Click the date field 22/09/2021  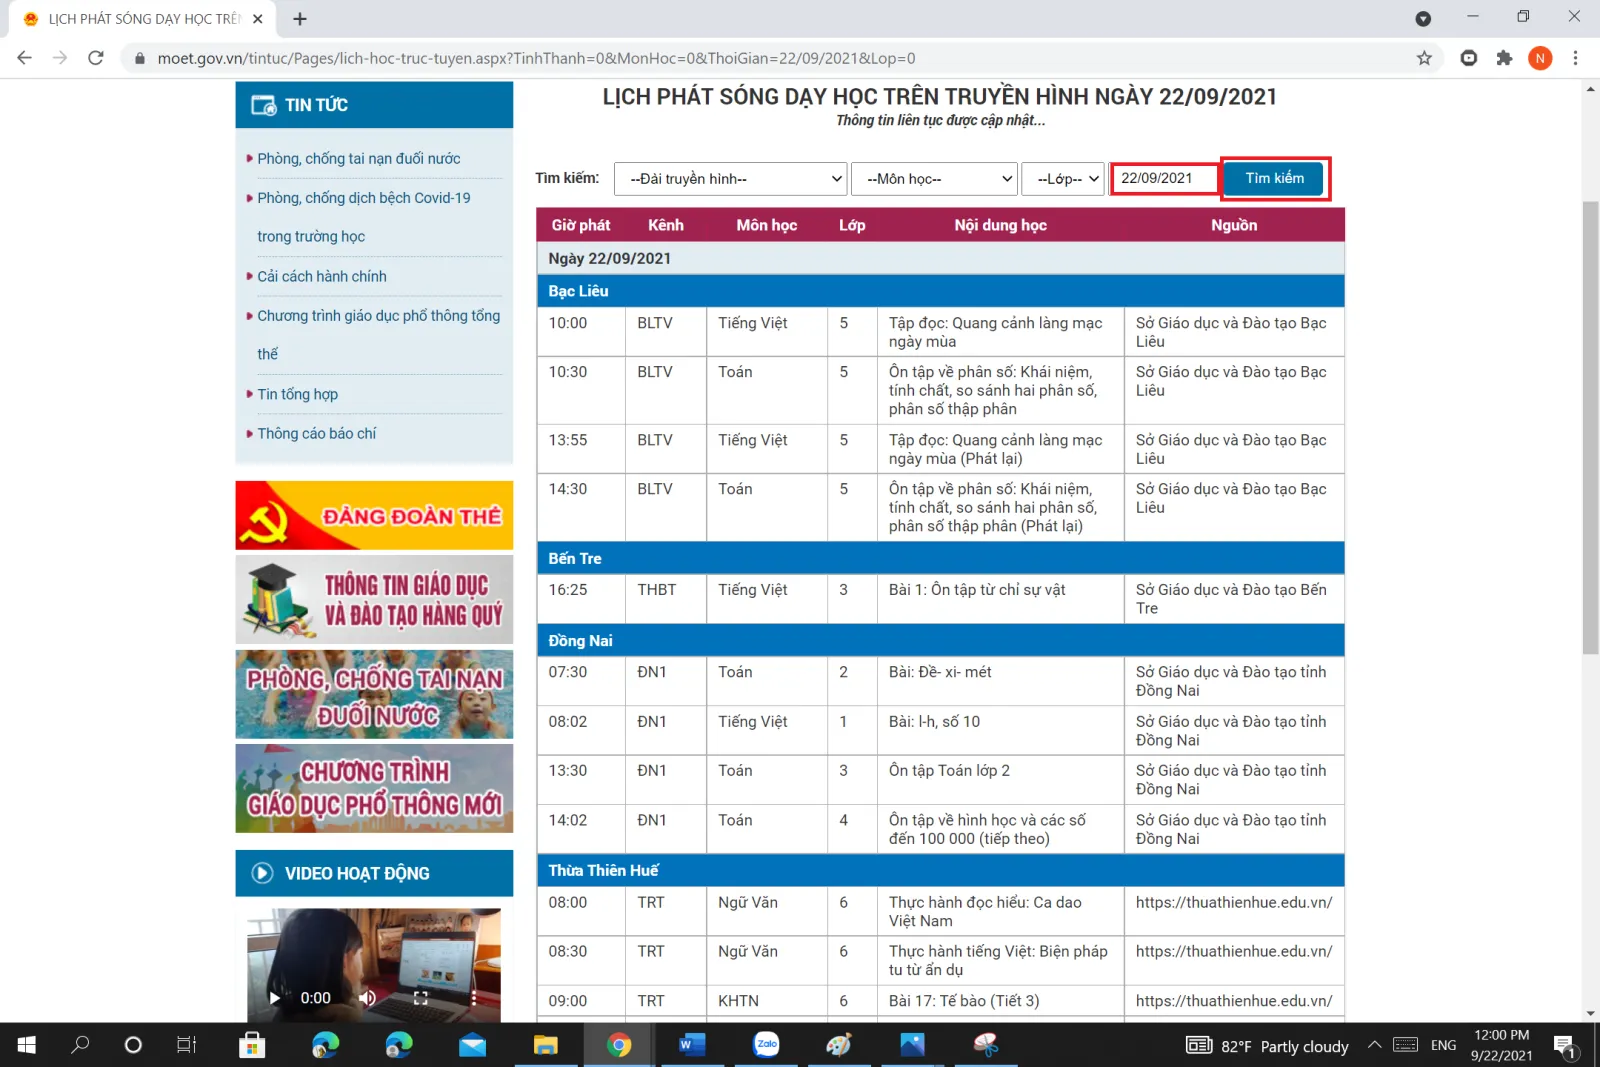(1164, 178)
